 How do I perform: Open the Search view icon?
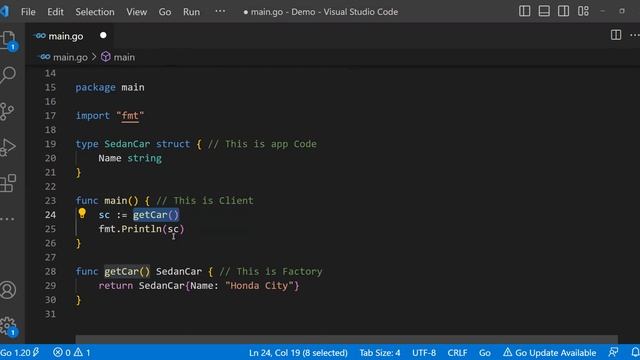[8, 75]
